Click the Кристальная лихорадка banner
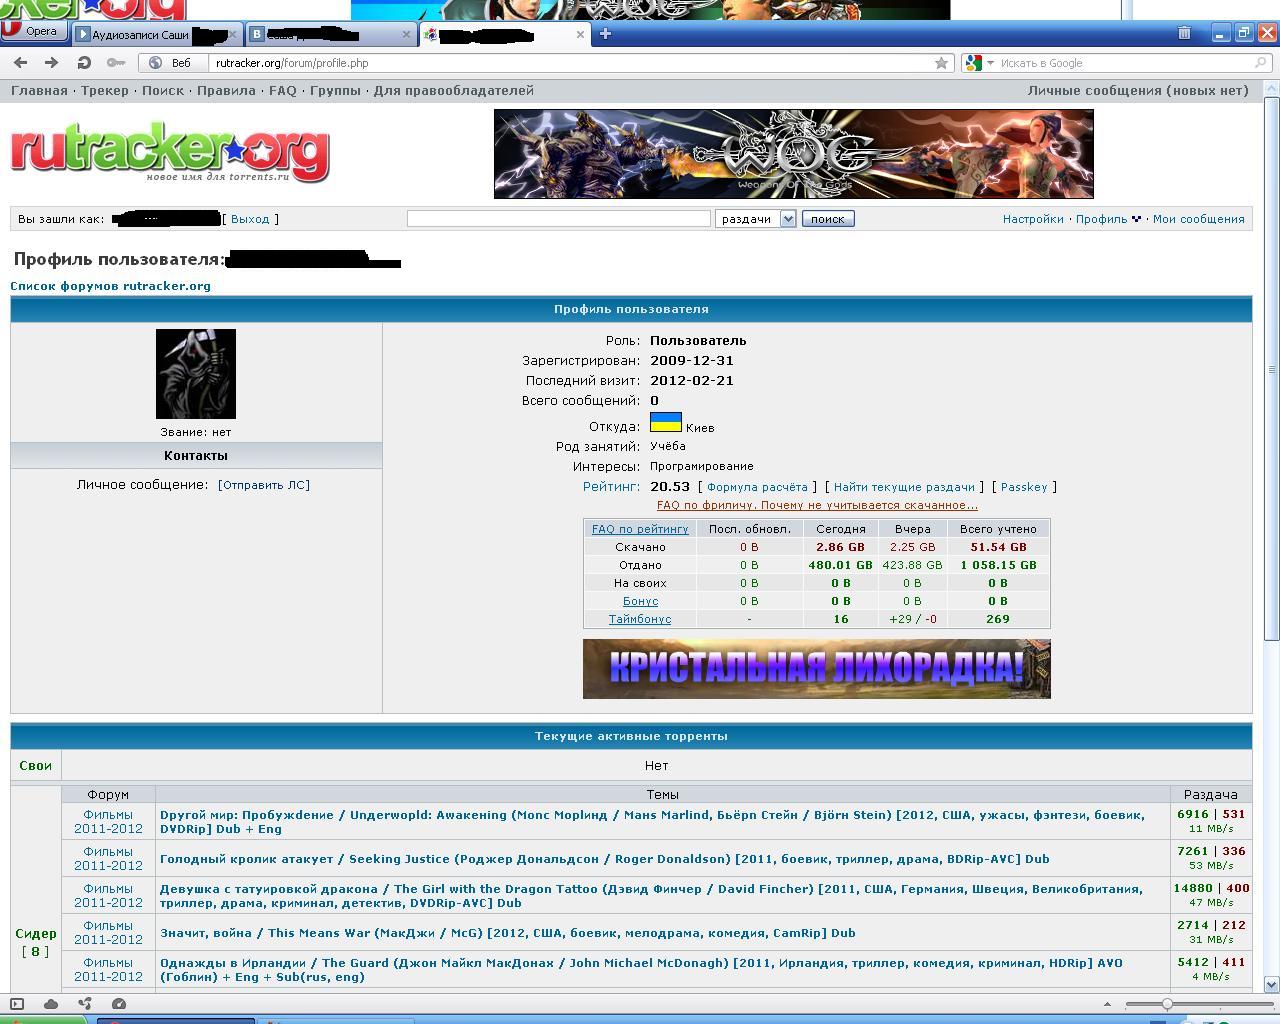Viewport: 1280px width, 1024px height. pos(817,669)
